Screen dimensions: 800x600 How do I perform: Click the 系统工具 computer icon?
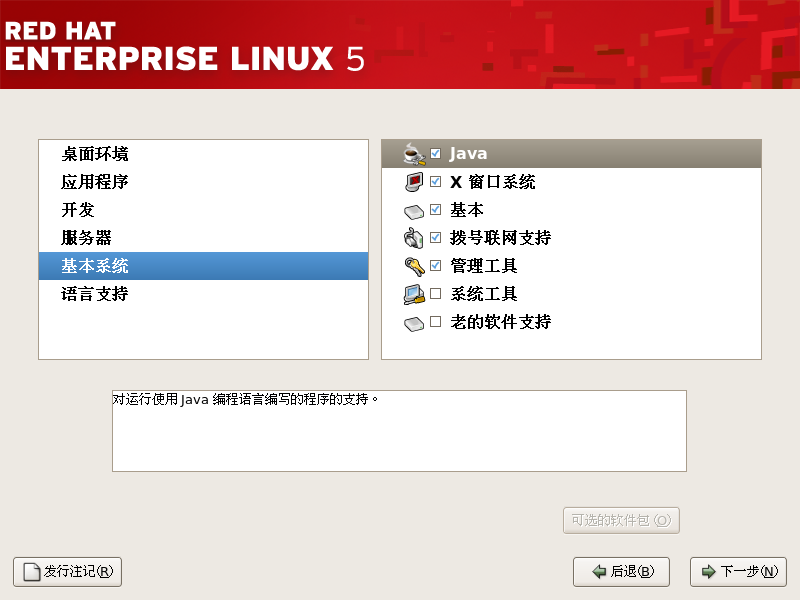414,294
